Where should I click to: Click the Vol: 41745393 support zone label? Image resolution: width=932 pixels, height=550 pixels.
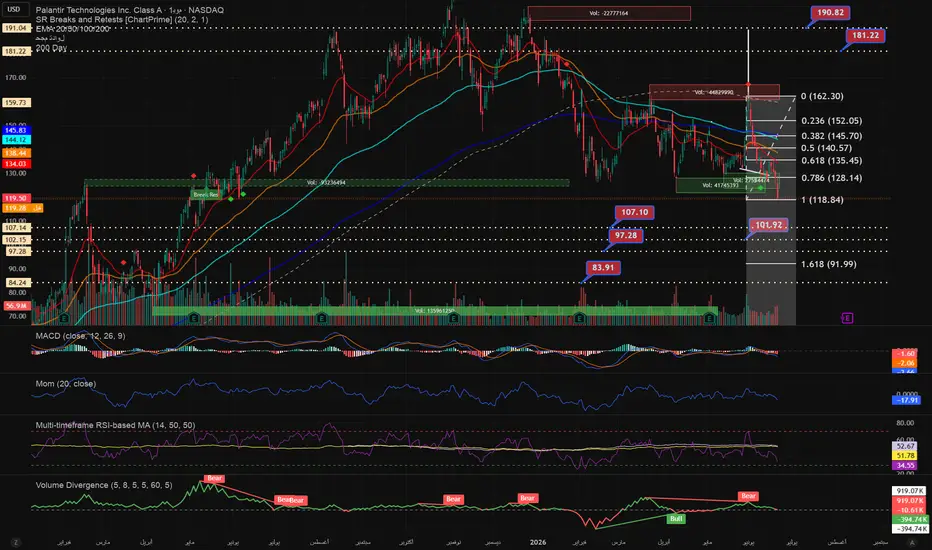[720, 186]
